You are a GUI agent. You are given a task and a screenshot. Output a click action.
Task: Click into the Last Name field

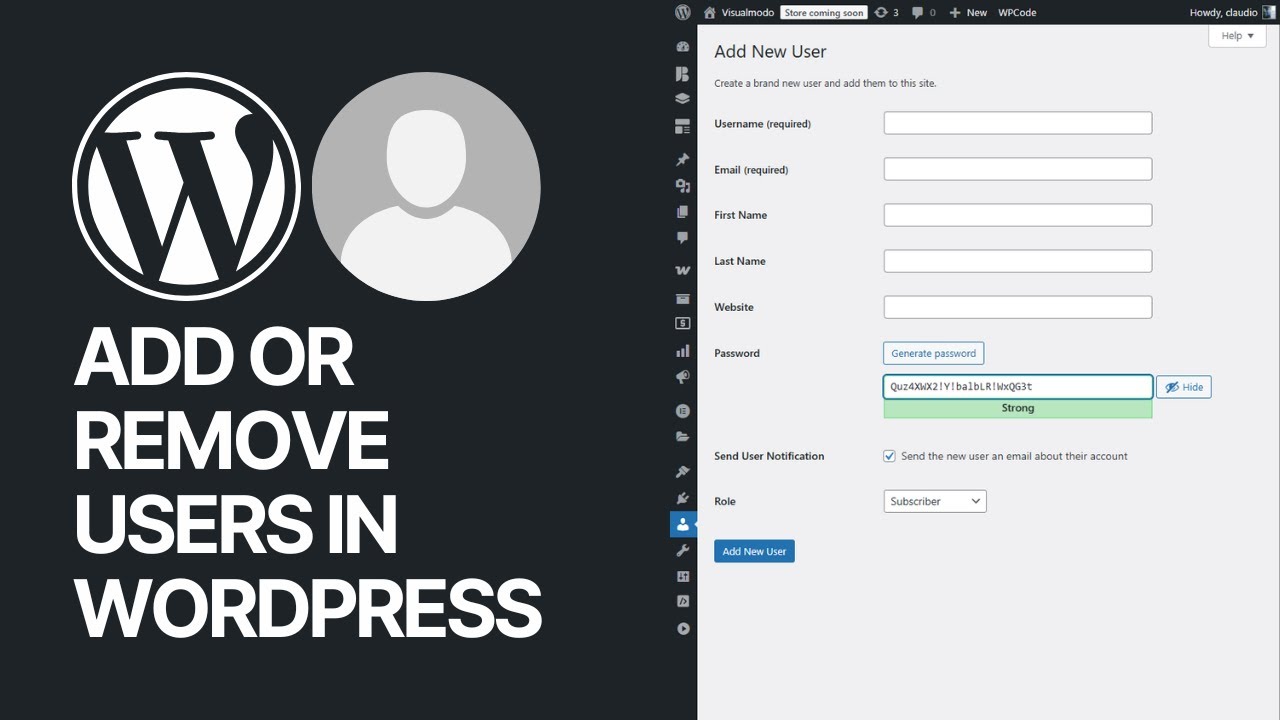(x=1018, y=261)
